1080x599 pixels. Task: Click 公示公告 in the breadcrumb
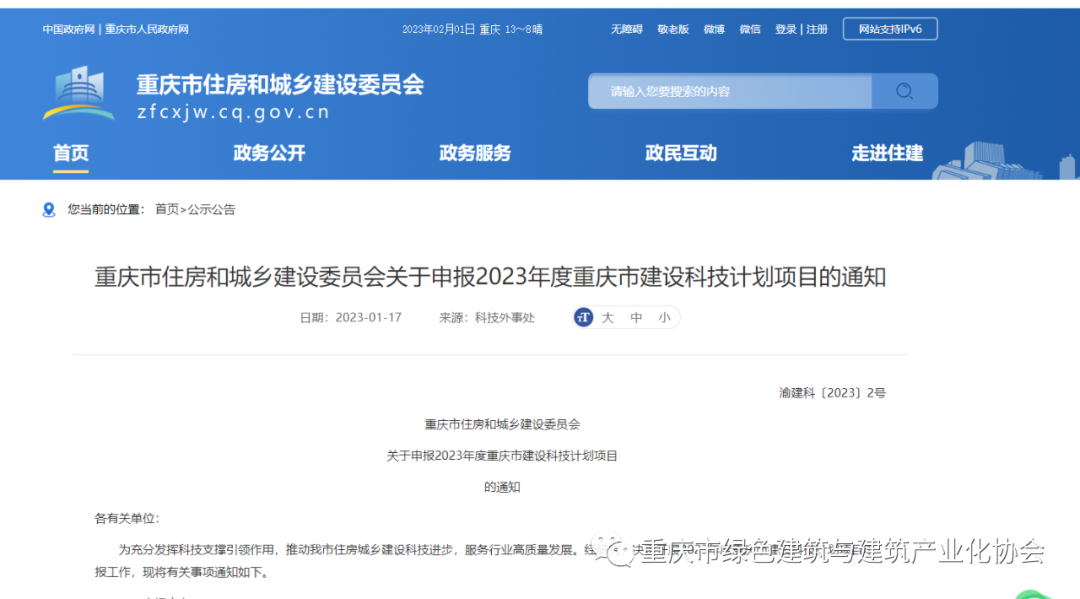tap(211, 210)
